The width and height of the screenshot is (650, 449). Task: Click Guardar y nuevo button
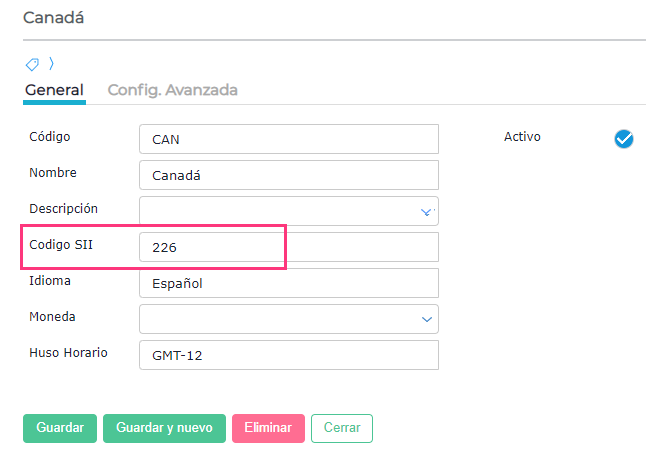[x=164, y=428]
